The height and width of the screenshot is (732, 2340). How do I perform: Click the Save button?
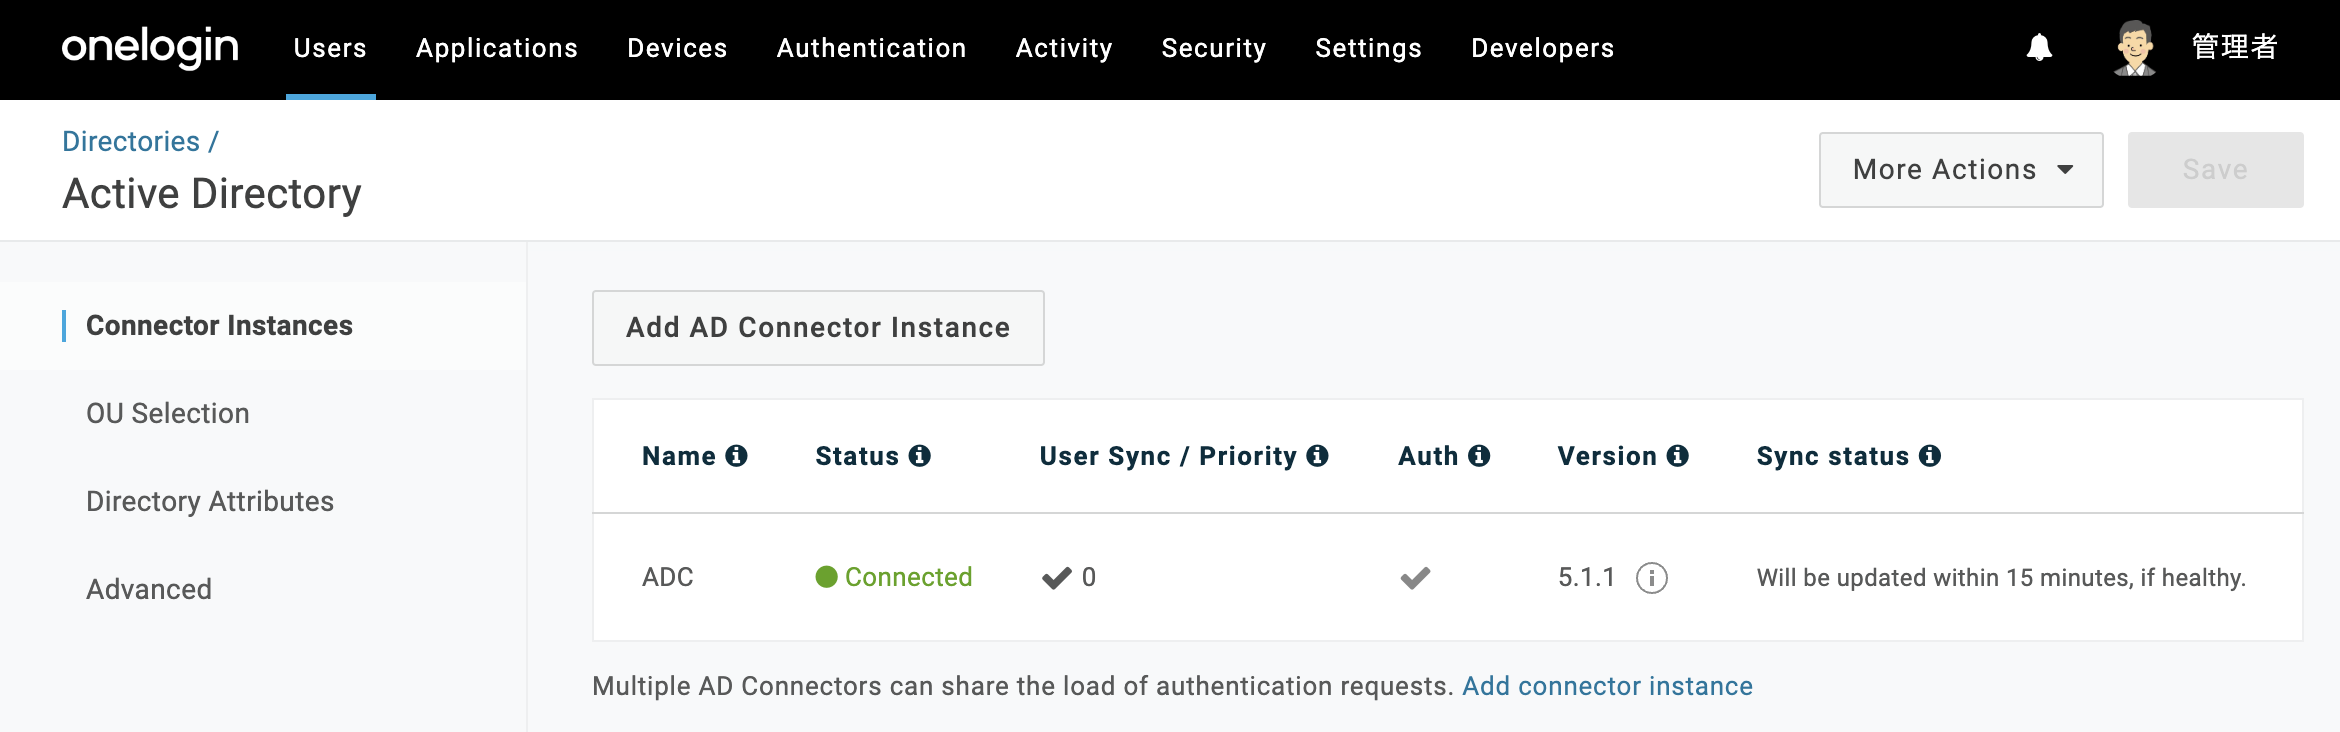pos(2215,170)
